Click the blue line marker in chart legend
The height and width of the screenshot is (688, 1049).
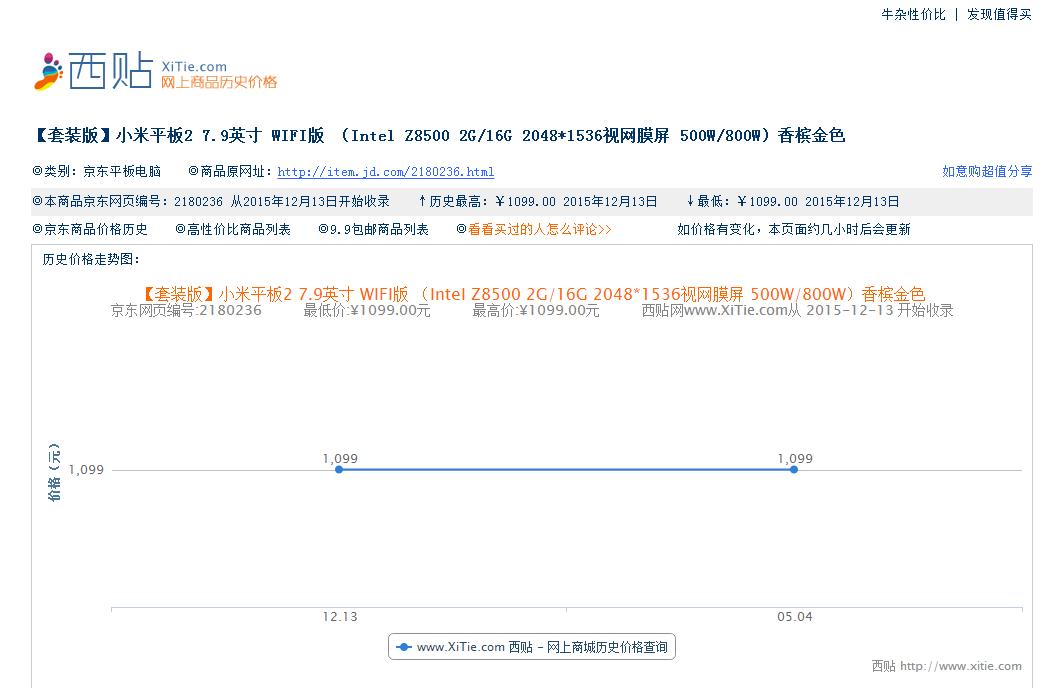(403, 646)
